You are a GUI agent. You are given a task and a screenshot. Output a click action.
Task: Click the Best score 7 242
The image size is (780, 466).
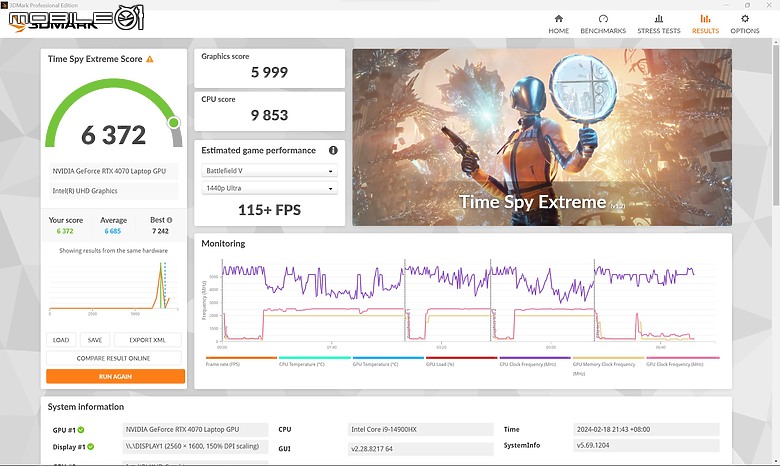click(160, 231)
